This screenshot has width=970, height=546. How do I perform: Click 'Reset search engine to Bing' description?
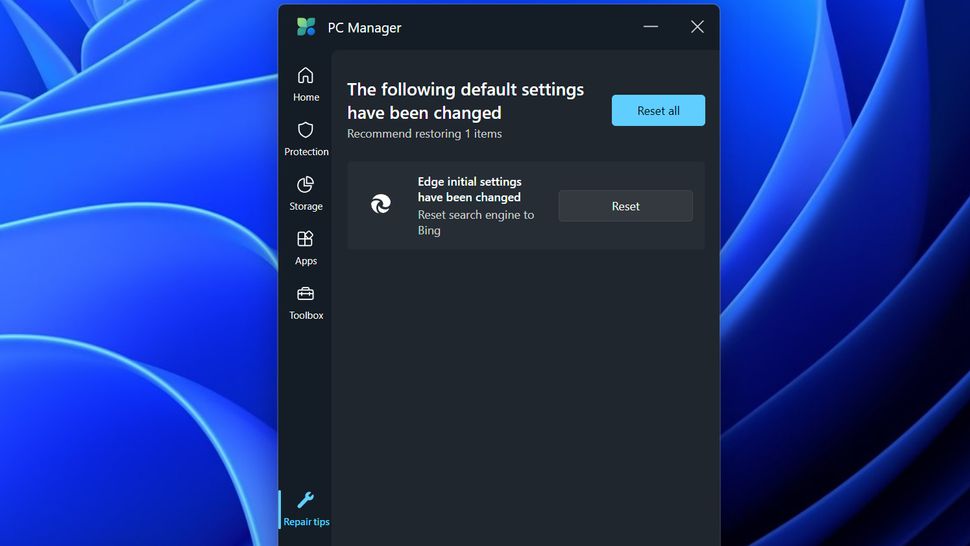tap(476, 223)
